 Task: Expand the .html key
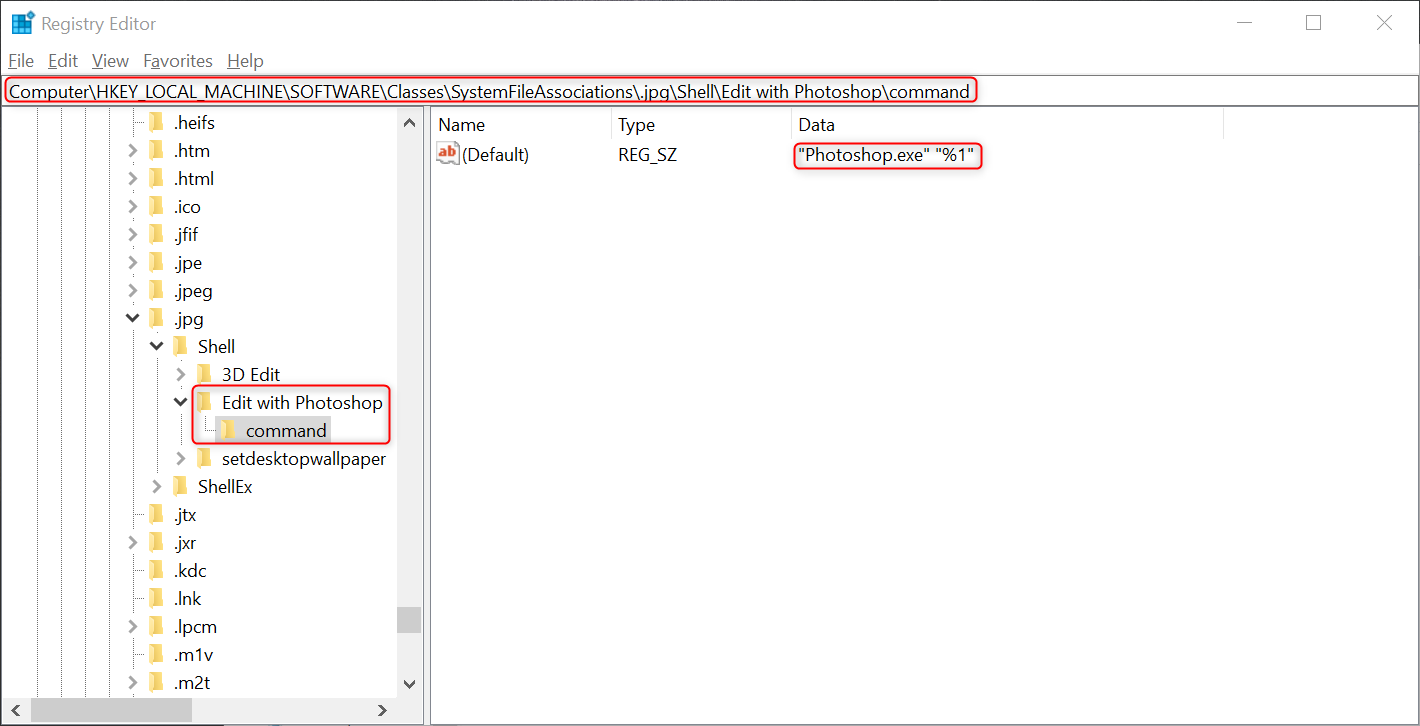tap(133, 179)
